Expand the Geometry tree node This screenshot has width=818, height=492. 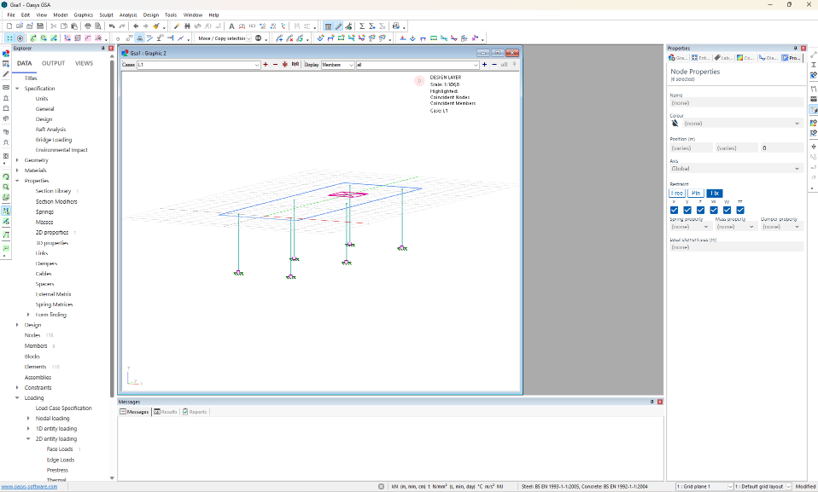(x=17, y=160)
